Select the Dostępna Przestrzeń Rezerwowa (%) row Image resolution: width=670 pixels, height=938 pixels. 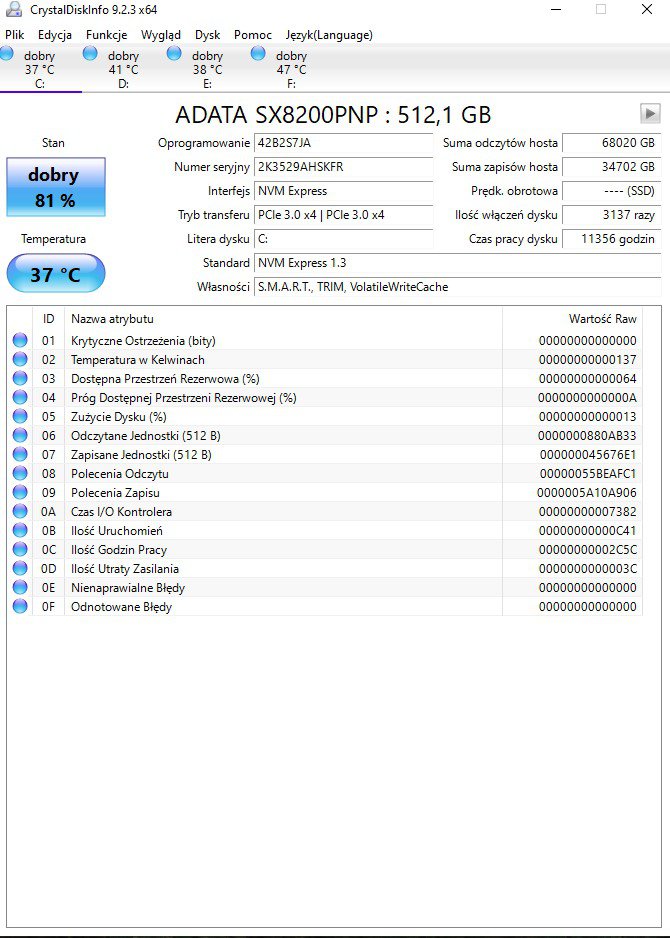point(325,379)
